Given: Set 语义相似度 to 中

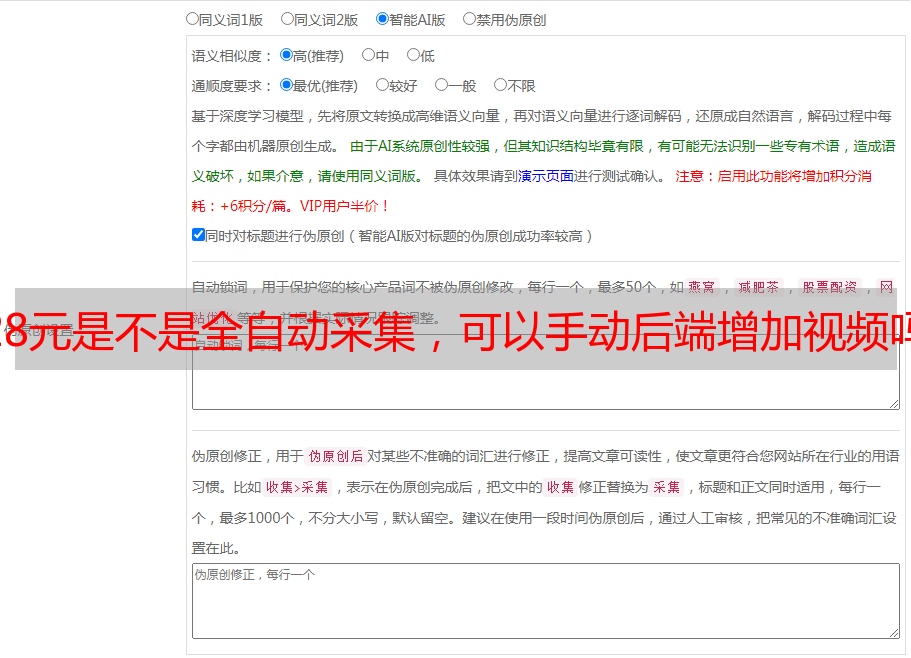Looking at the screenshot, I should pos(368,55).
